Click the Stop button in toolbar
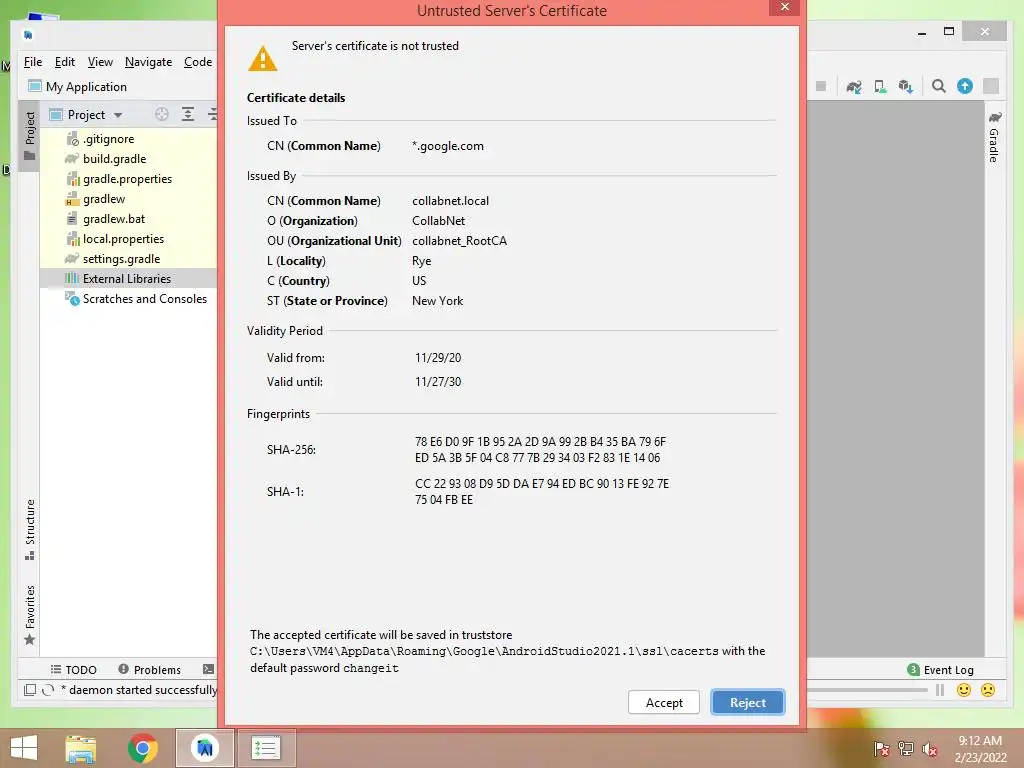This screenshot has height=768, width=1024. point(821,86)
